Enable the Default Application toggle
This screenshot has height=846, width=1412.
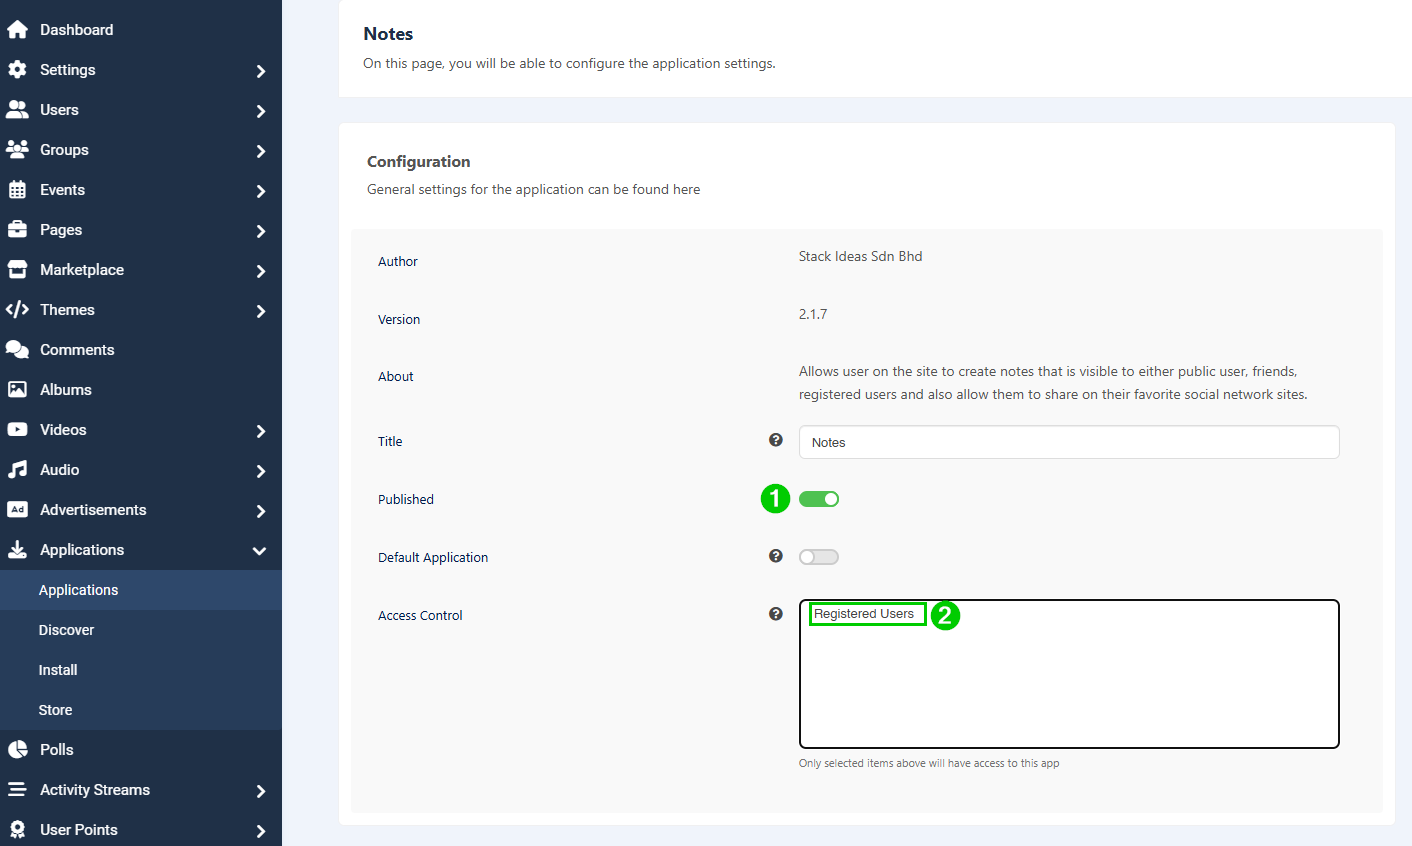(x=818, y=556)
